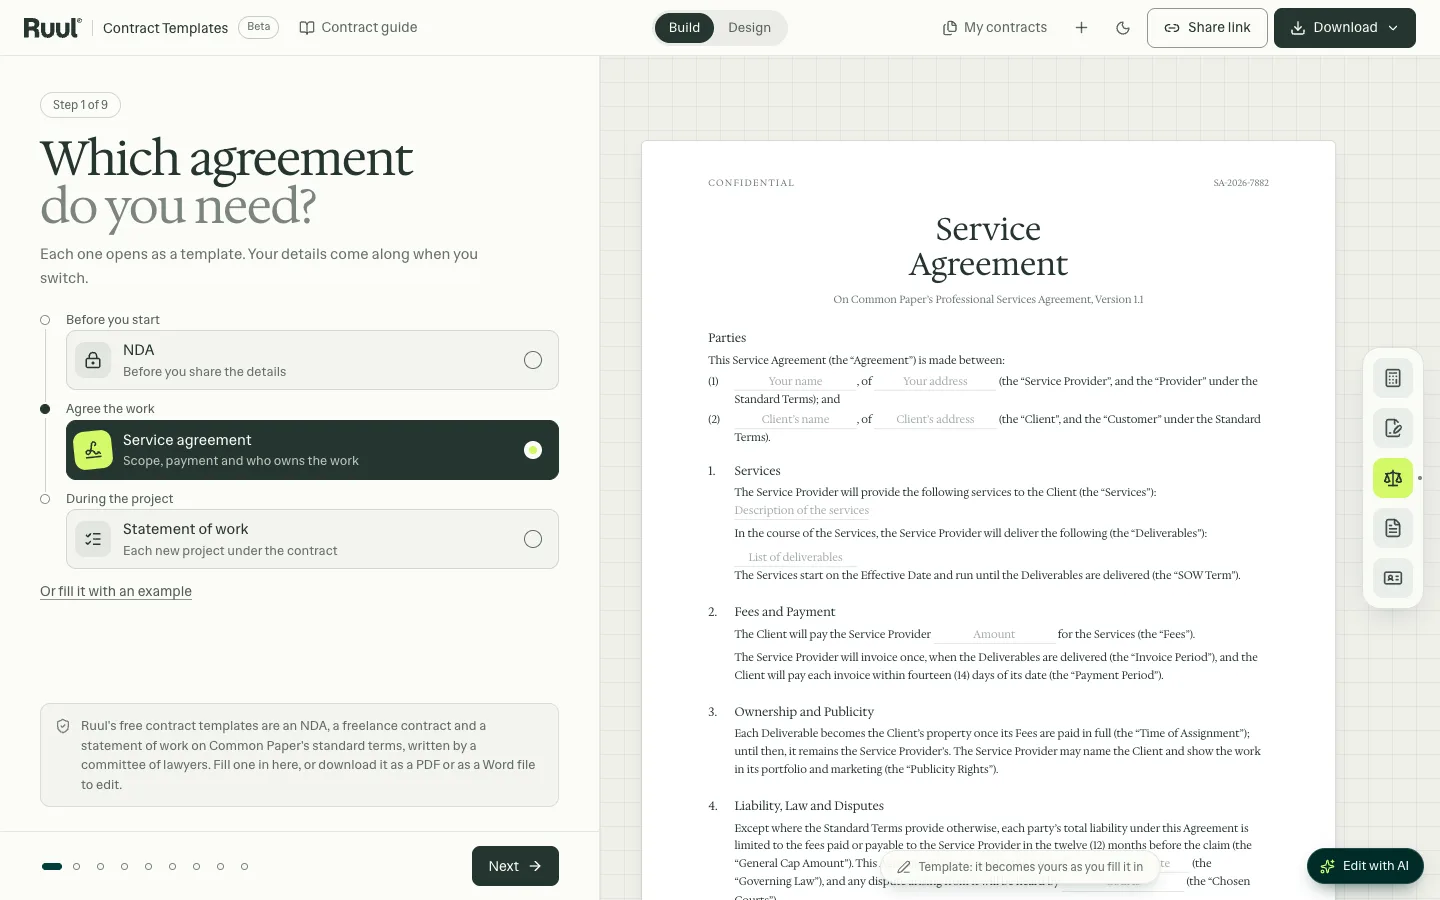Open the Download dropdown
Viewport: 1440px width, 900px height.
point(1344,28)
